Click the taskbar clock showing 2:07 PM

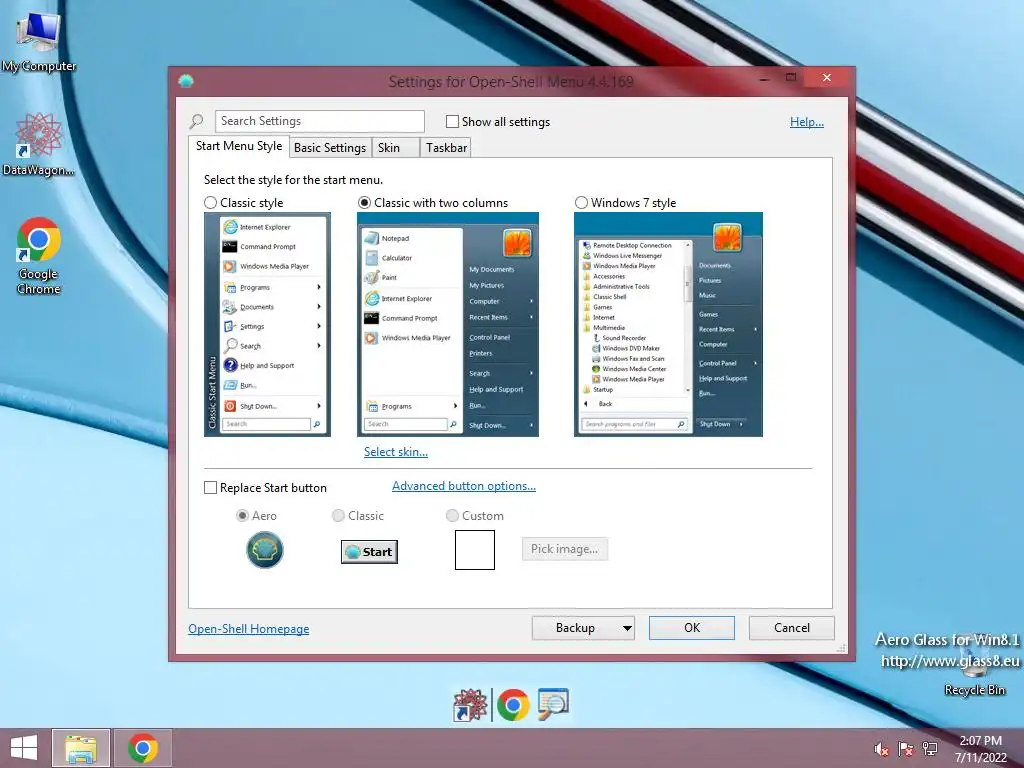(980, 749)
